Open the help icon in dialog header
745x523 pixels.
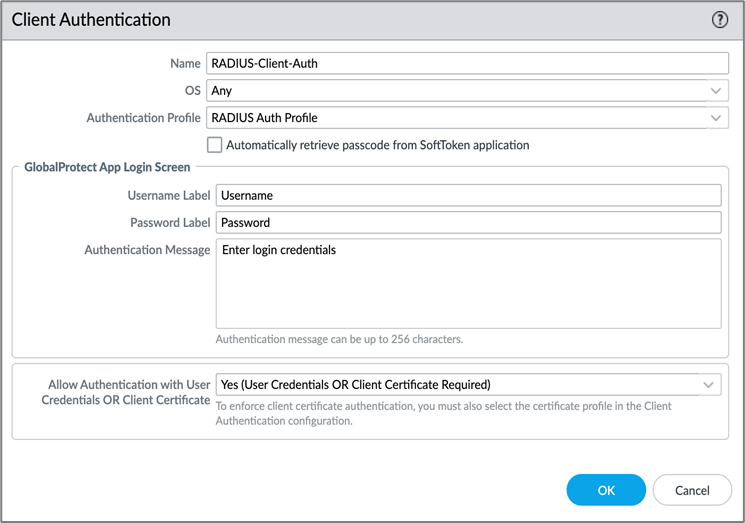pyautogui.click(x=720, y=20)
